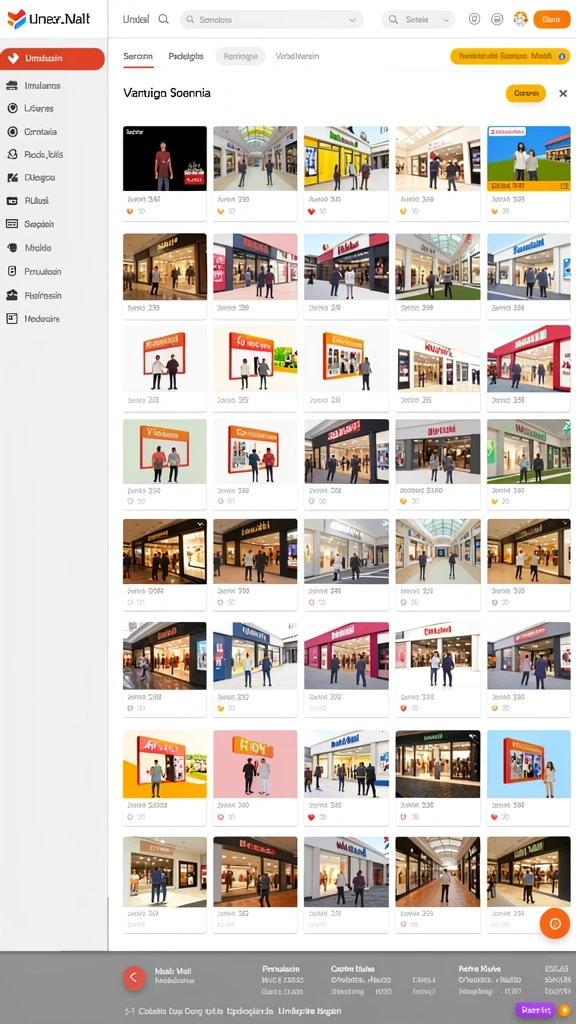Toggle the heart under the fifth top-row thumbnail
This screenshot has height=1024, width=576.
494,212
